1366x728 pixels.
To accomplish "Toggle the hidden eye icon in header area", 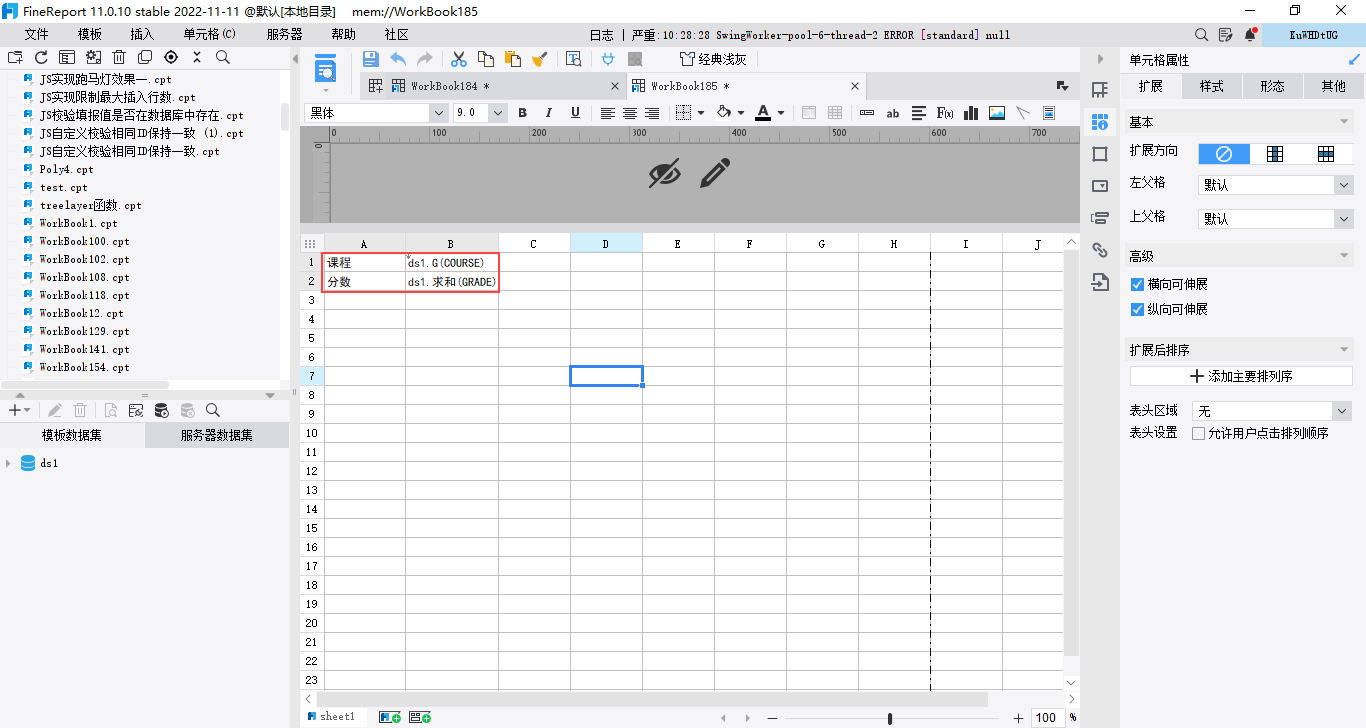I will click(x=664, y=173).
